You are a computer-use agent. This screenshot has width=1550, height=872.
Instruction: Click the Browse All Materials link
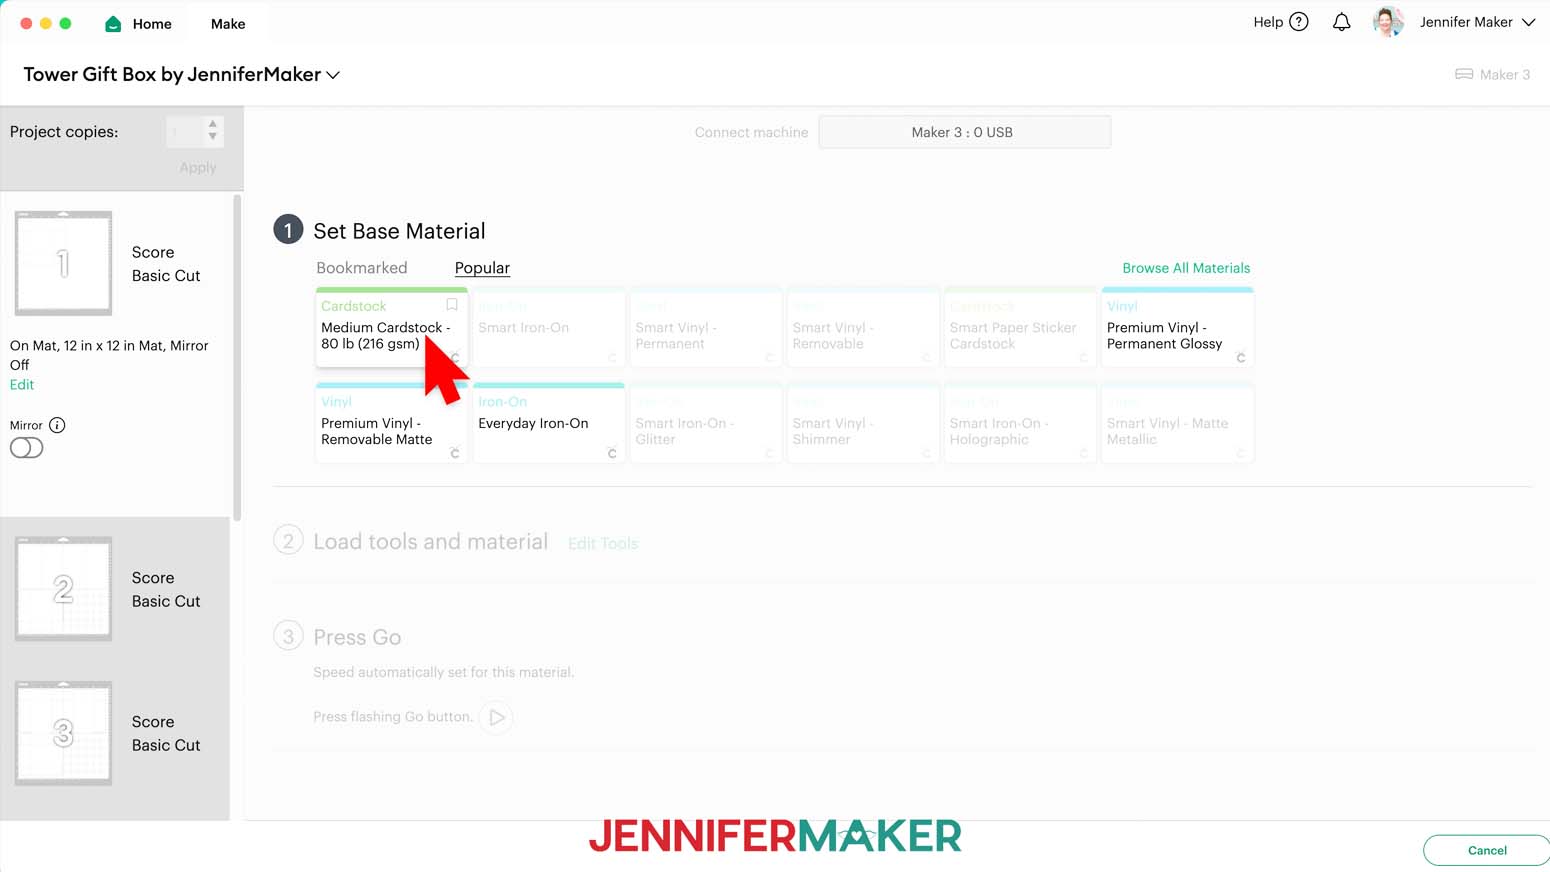(x=1186, y=268)
